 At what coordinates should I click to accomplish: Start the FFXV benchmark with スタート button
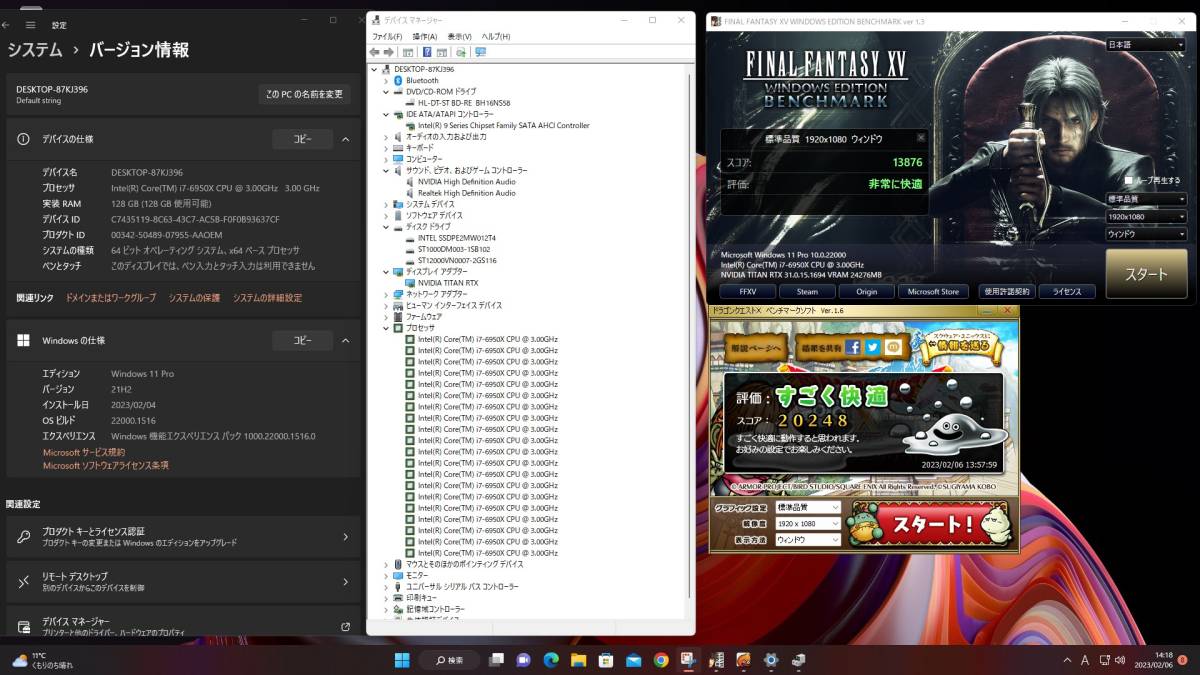(1146, 274)
